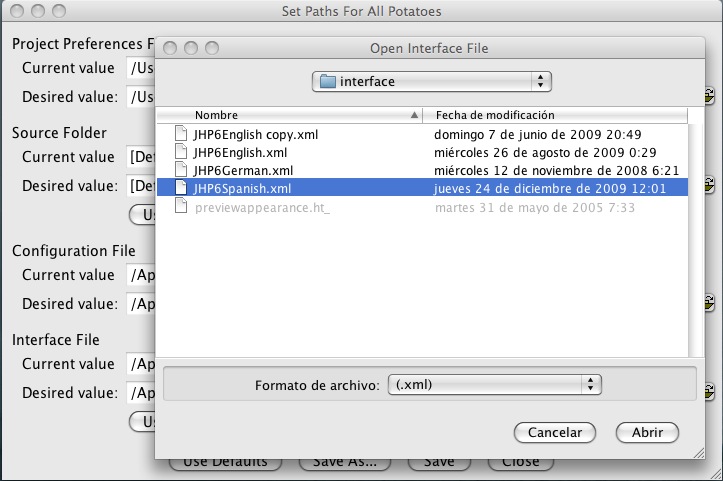This screenshot has height=481, width=723.
Task: Click the date miércoles 12 de noviembre de 2008 6:21
Action: coord(557,170)
